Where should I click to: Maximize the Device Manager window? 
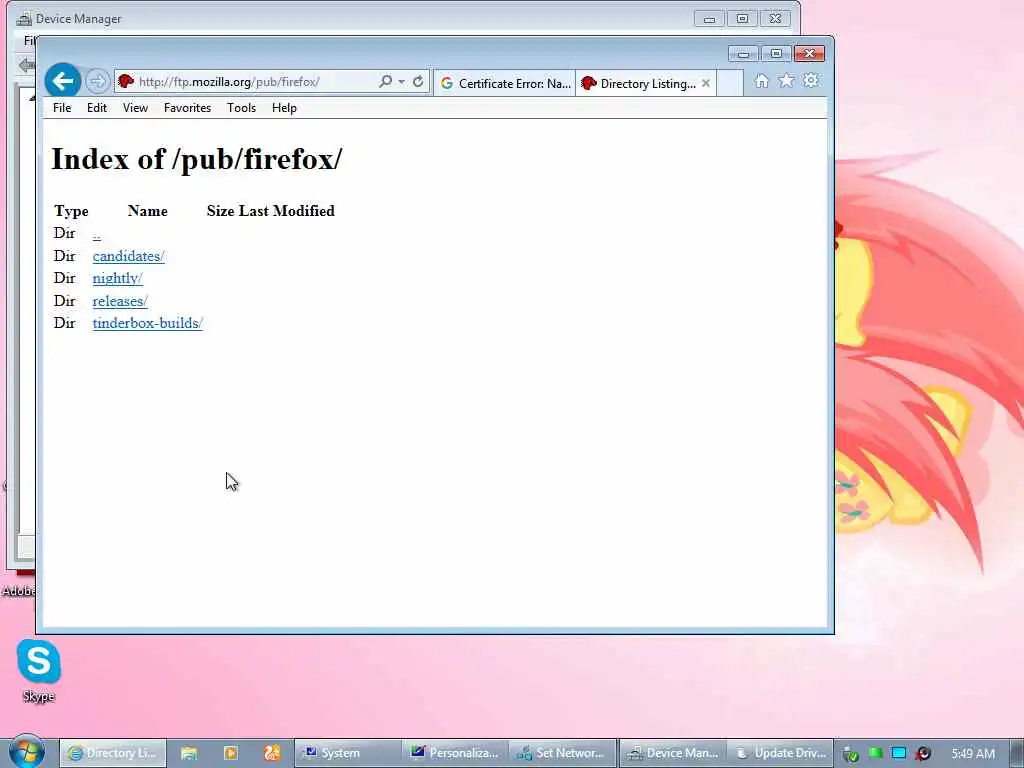click(x=743, y=18)
